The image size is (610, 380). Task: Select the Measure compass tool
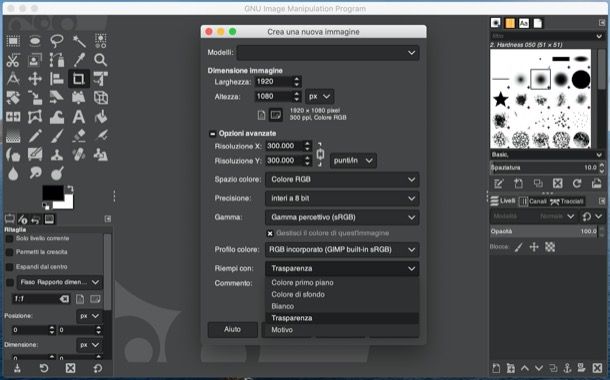[13, 79]
